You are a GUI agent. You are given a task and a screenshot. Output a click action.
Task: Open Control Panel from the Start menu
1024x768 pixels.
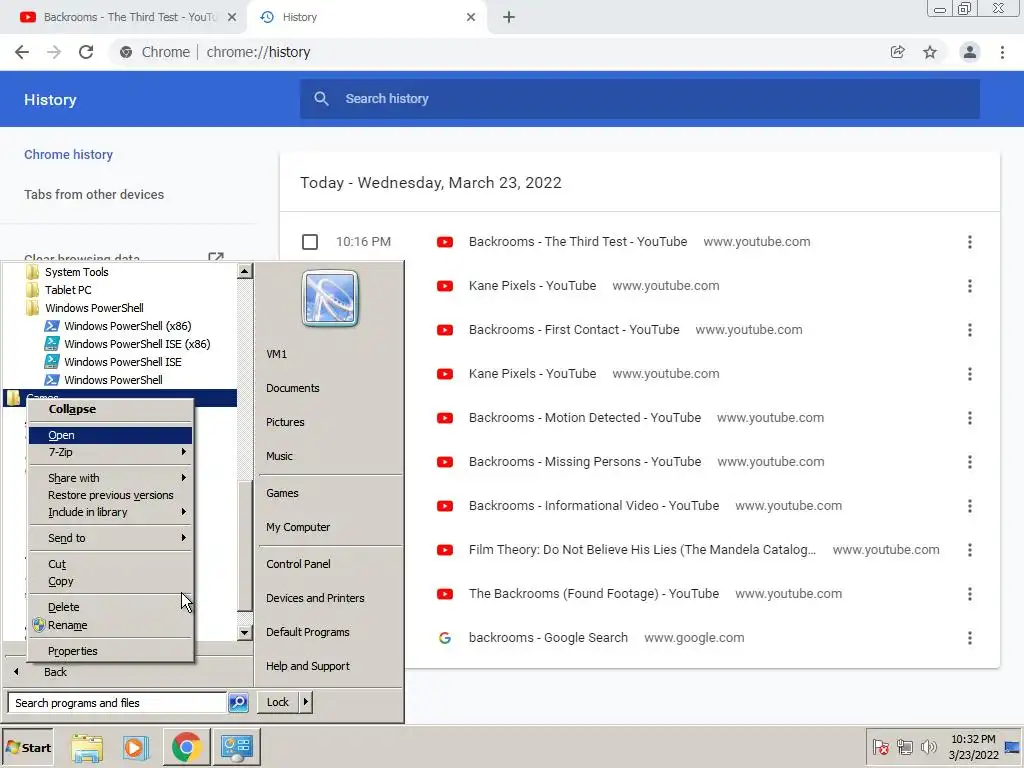coord(298,564)
